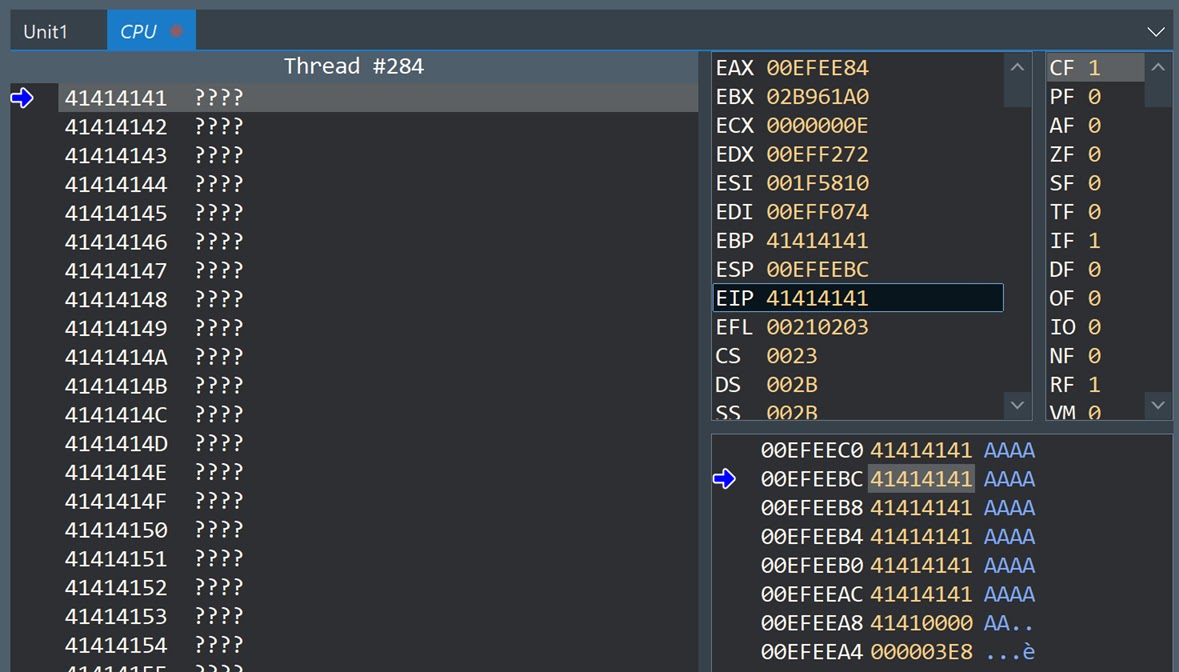Toggle the IF interrupt flag
1179x672 pixels.
(x=1096, y=241)
